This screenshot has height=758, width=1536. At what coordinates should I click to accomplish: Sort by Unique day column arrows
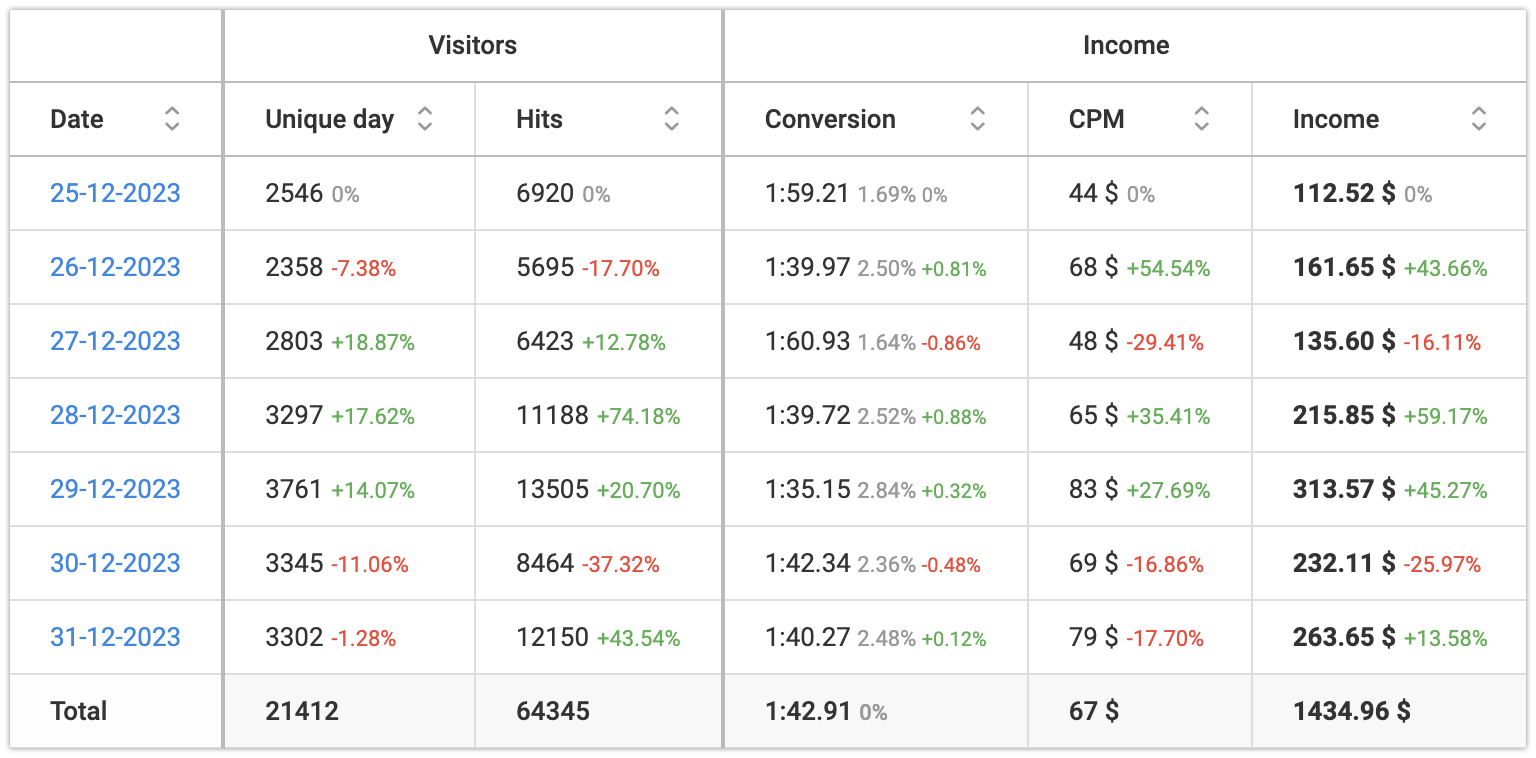(x=425, y=119)
